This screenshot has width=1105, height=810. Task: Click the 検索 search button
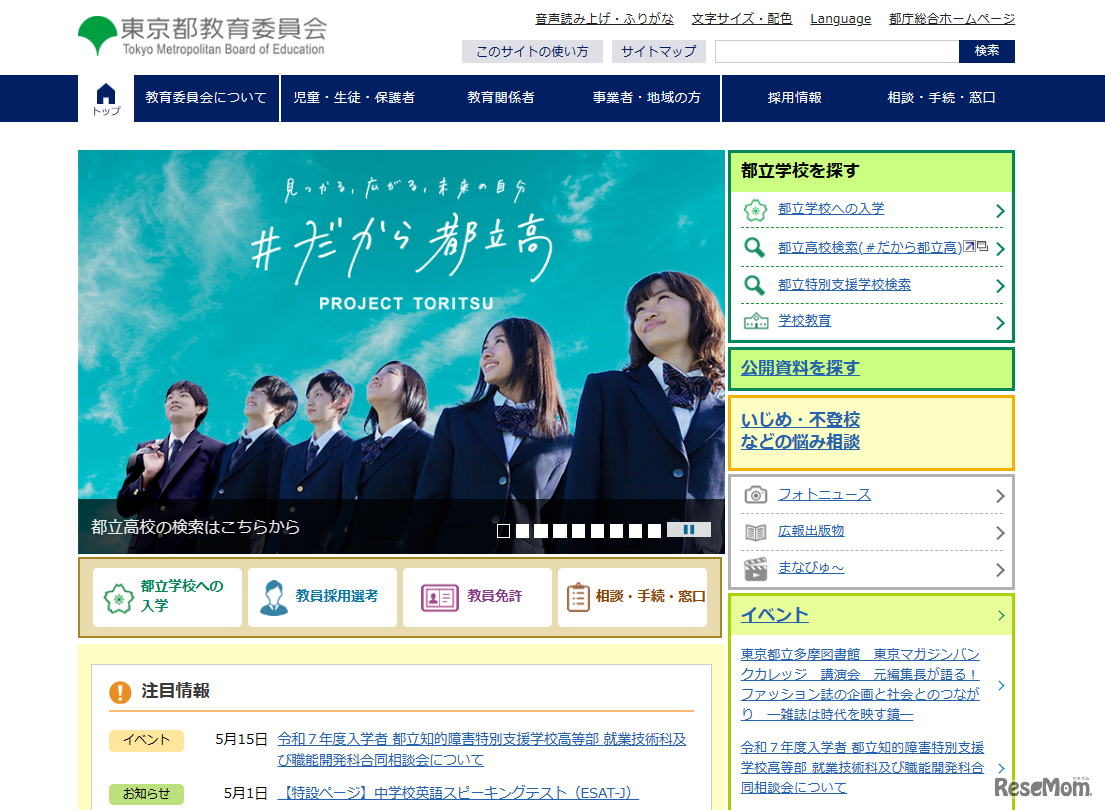tap(986, 51)
